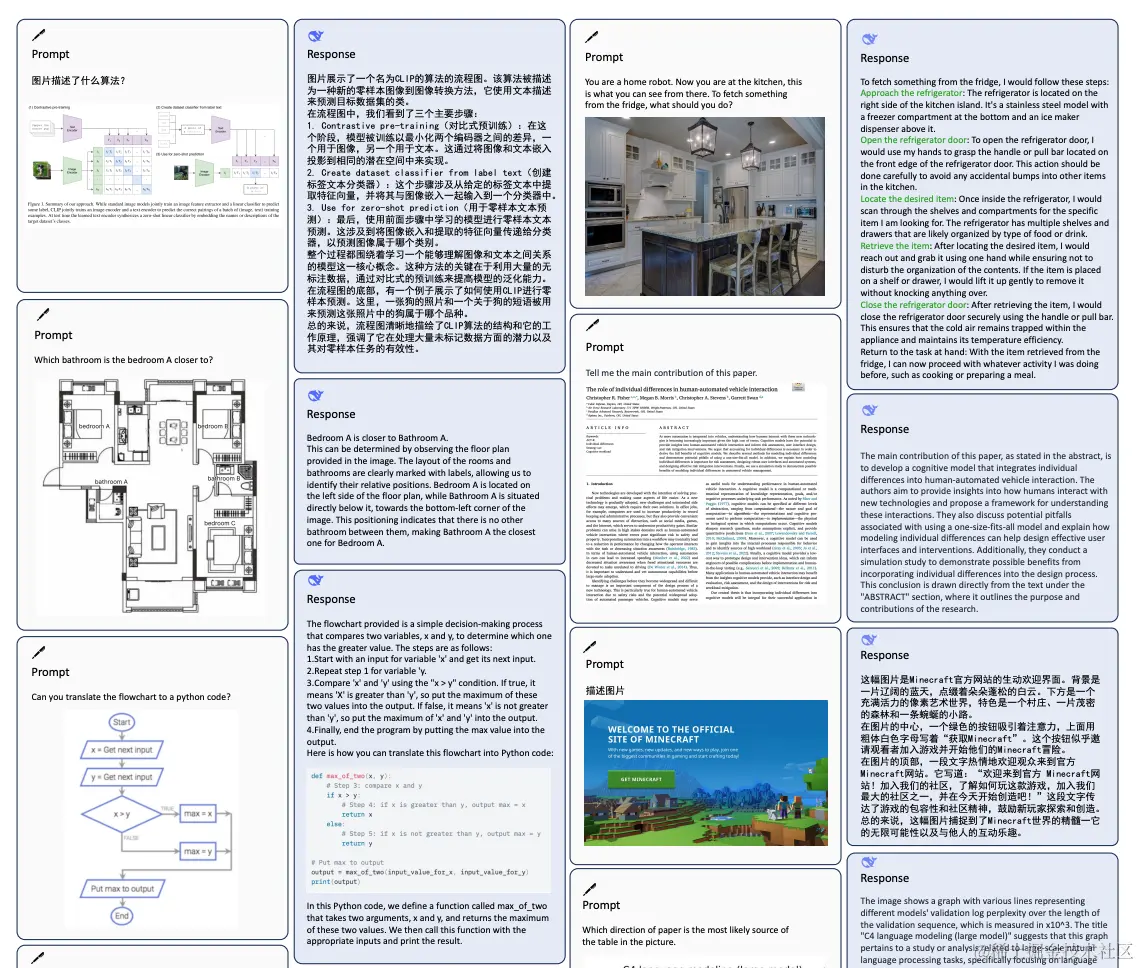1140x968 pixels.
Task: Click the green 'Locate the desired item' heading
Action: (907, 199)
